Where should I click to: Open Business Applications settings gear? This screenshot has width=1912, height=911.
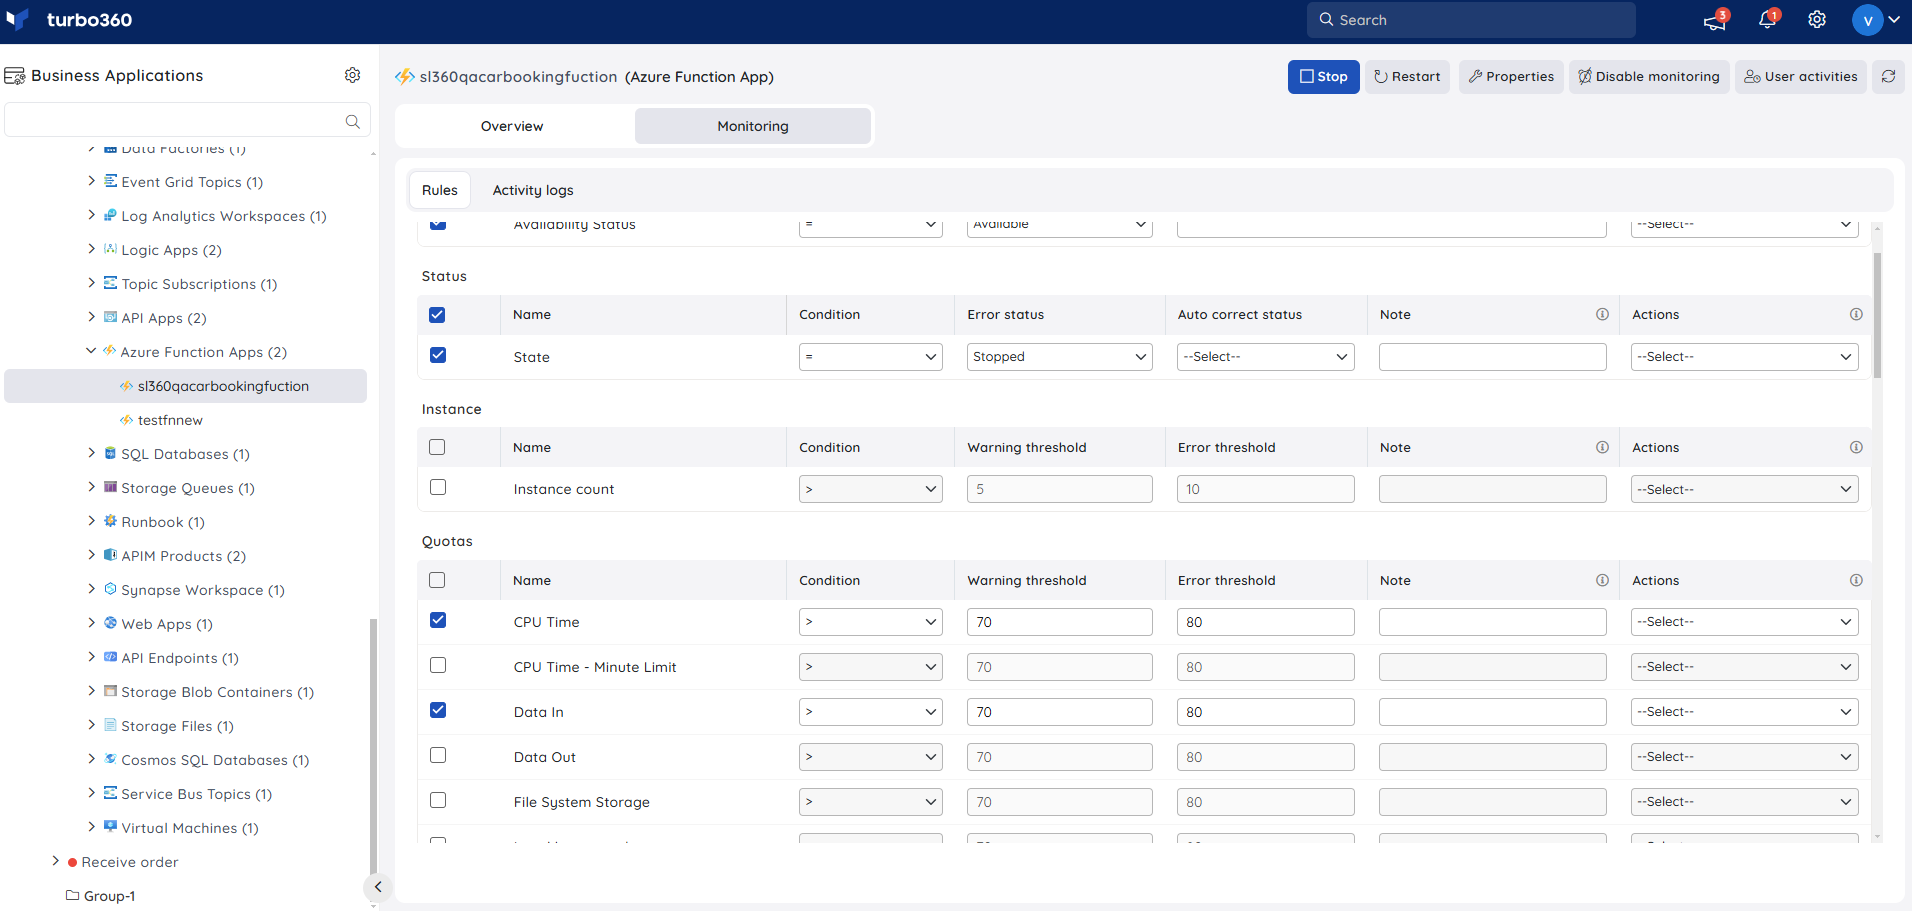click(x=352, y=75)
